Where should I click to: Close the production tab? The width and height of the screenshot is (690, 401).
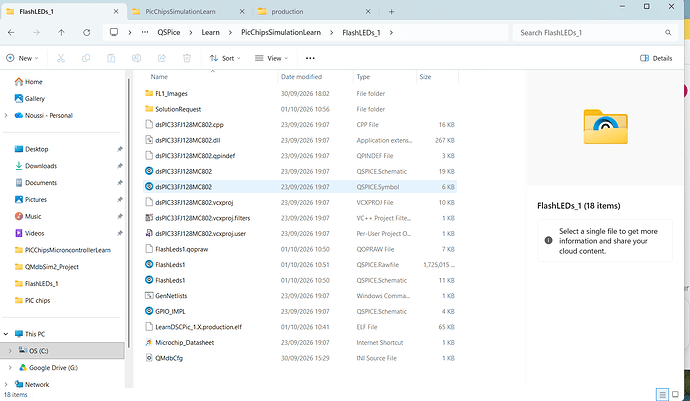pos(368,12)
